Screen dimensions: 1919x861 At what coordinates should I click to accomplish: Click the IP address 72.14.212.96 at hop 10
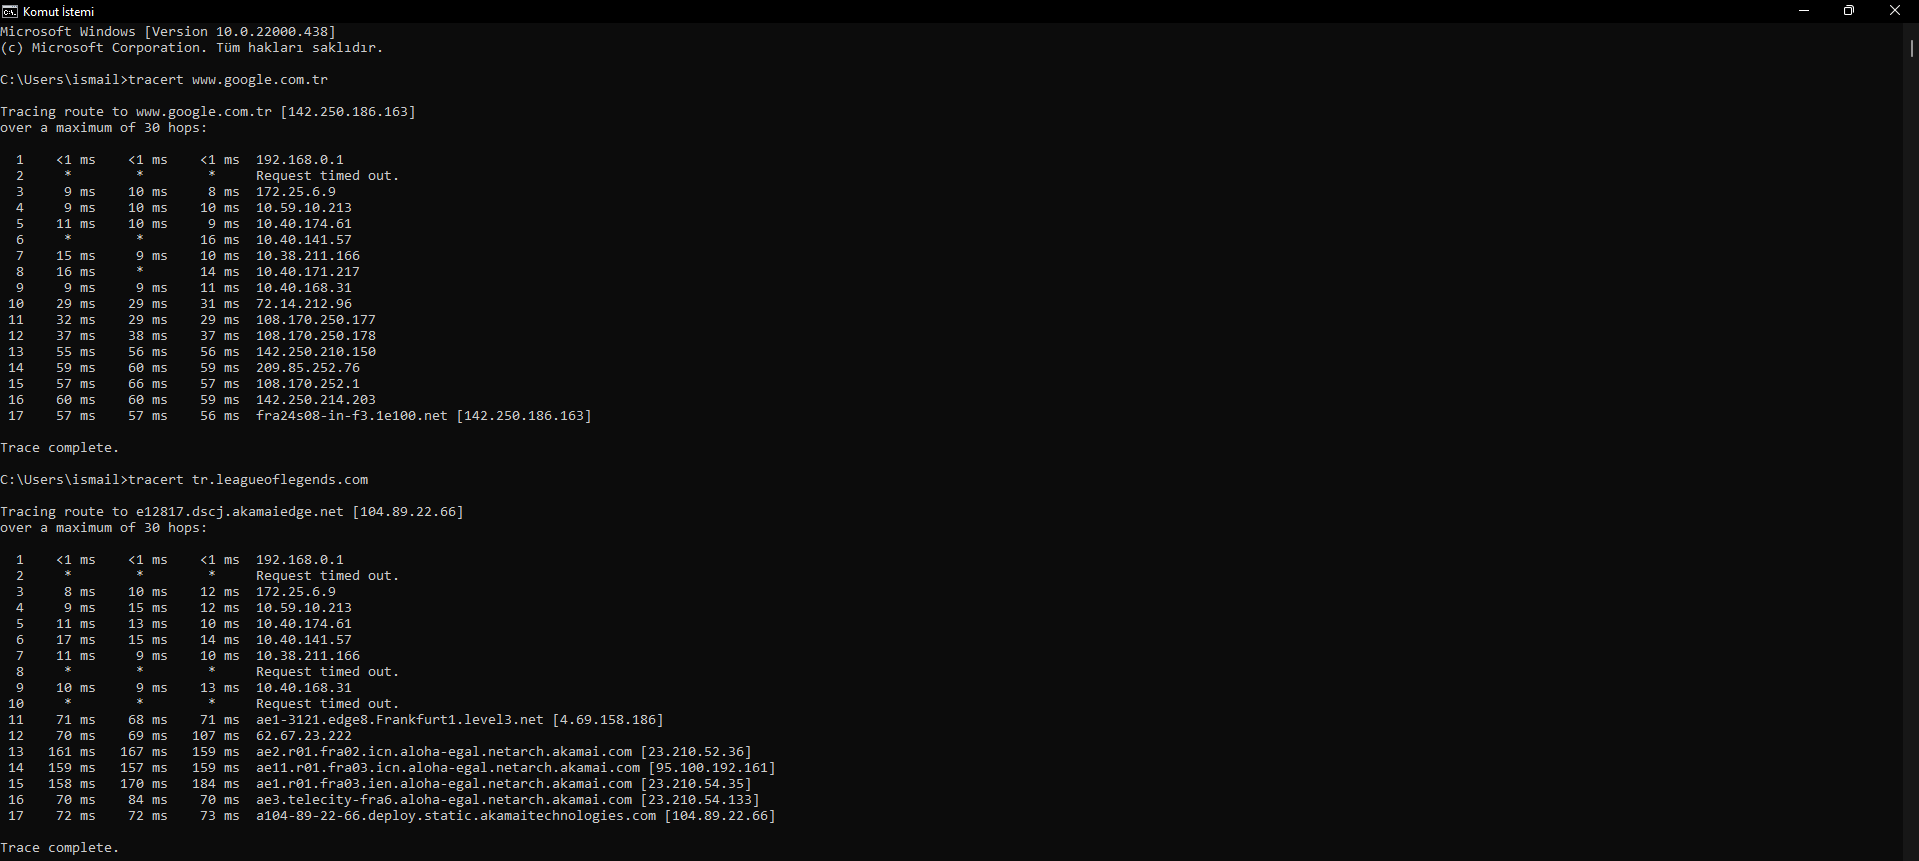(304, 304)
